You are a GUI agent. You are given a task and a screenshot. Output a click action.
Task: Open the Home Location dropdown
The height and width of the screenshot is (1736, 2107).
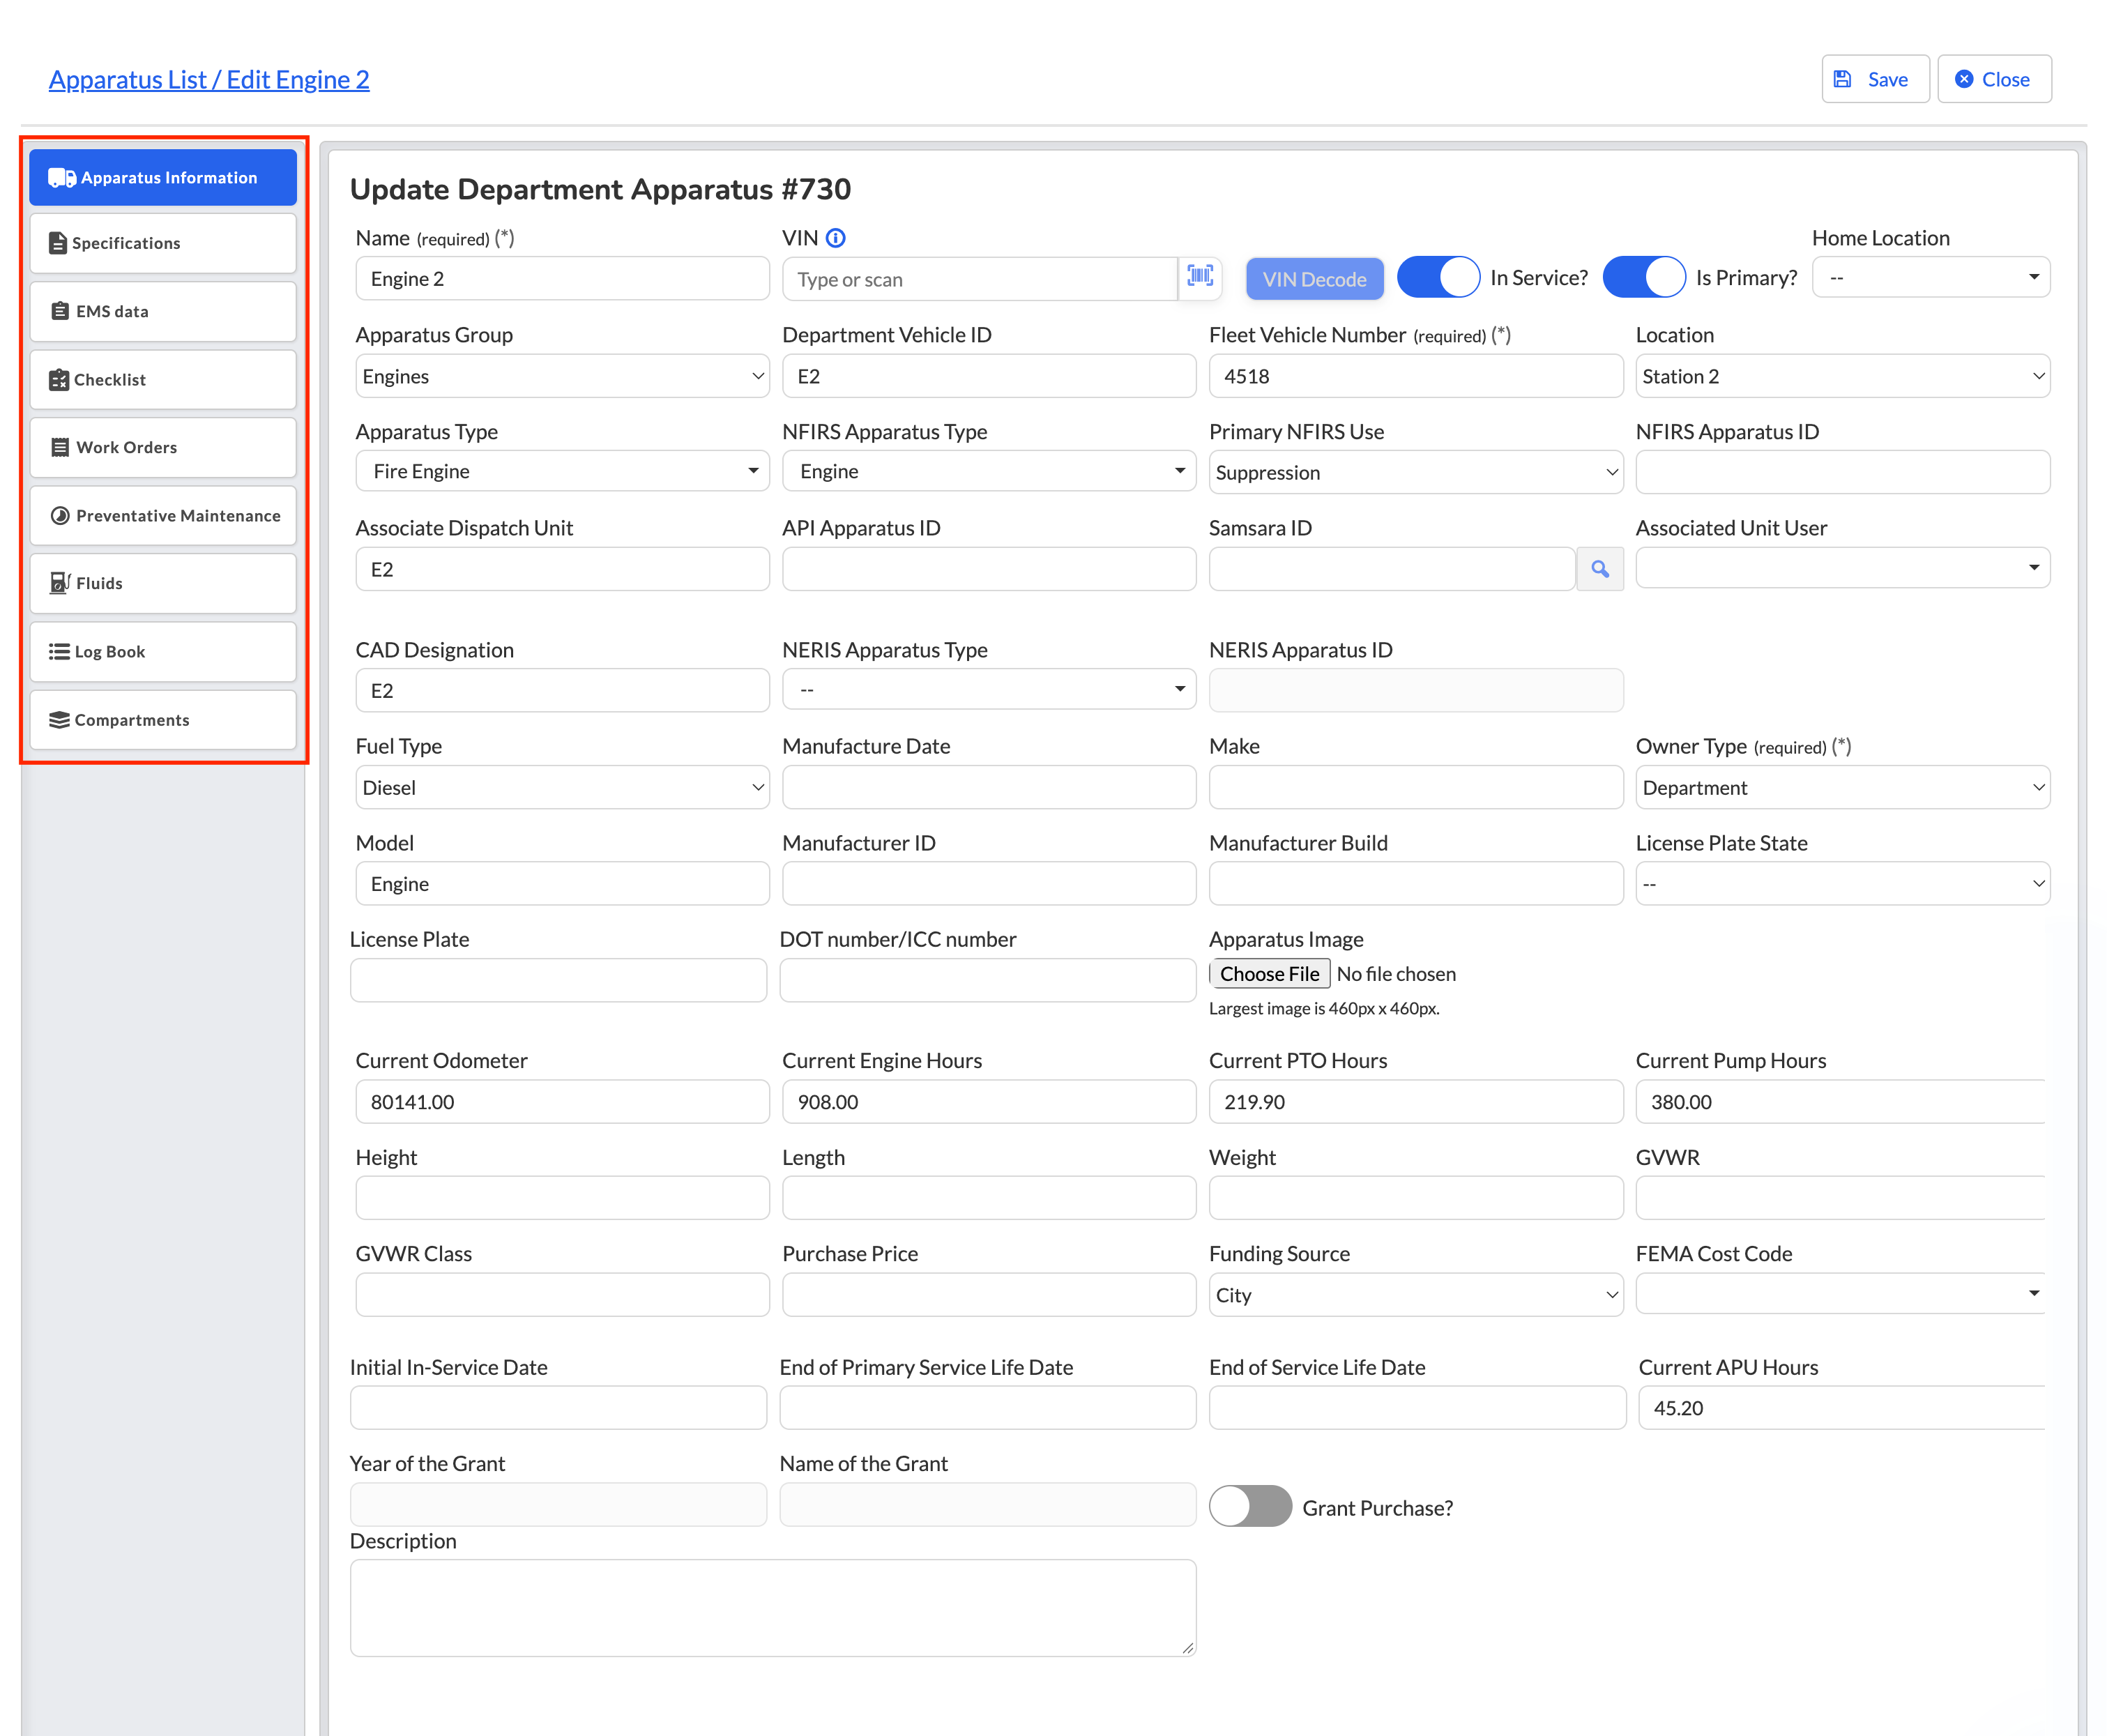click(x=1931, y=277)
